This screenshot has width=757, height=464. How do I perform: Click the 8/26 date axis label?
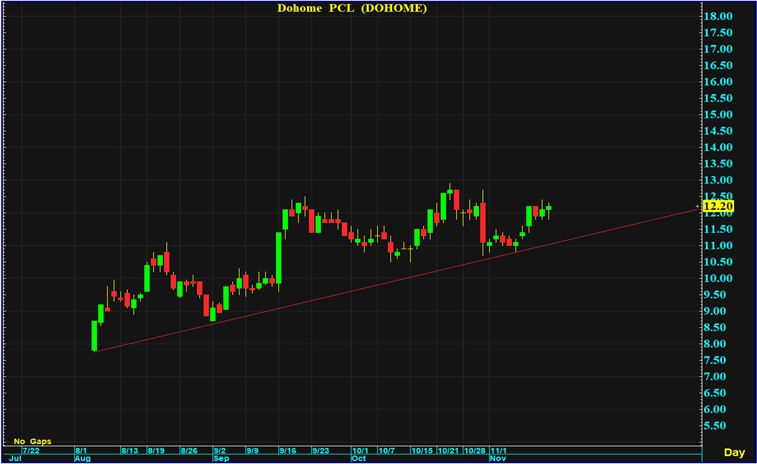(189, 450)
